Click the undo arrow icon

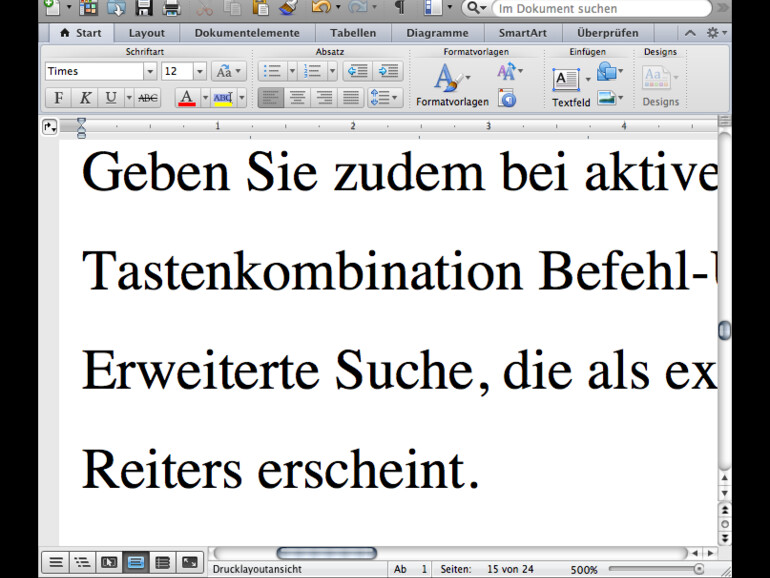click(x=321, y=7)
